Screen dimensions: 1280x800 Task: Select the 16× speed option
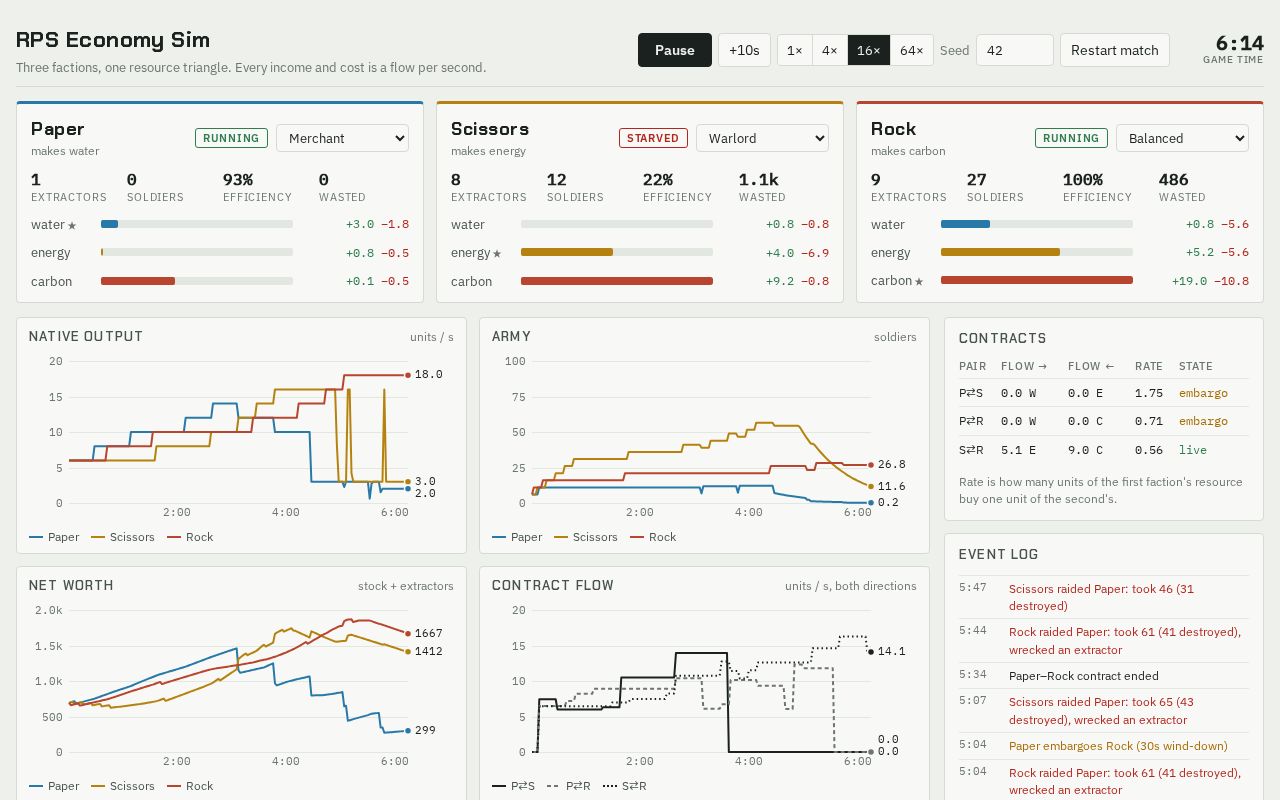(x=868, y=50)
